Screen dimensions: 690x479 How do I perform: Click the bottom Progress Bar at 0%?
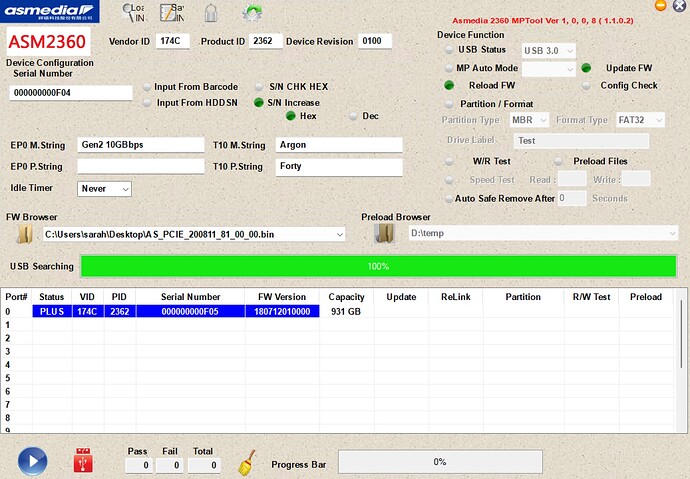click(440, 462)
